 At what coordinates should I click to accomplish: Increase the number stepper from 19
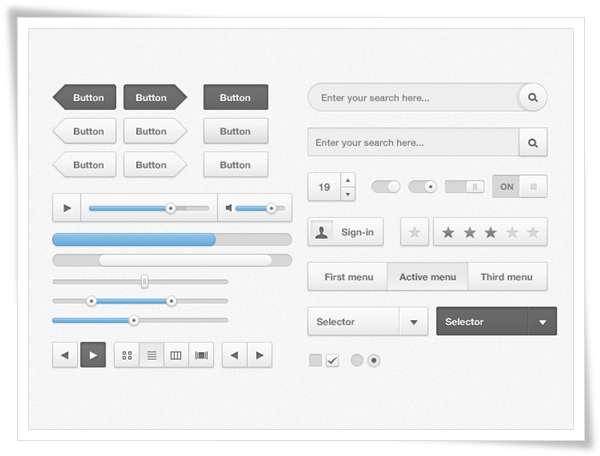click(x=347, y=180)
